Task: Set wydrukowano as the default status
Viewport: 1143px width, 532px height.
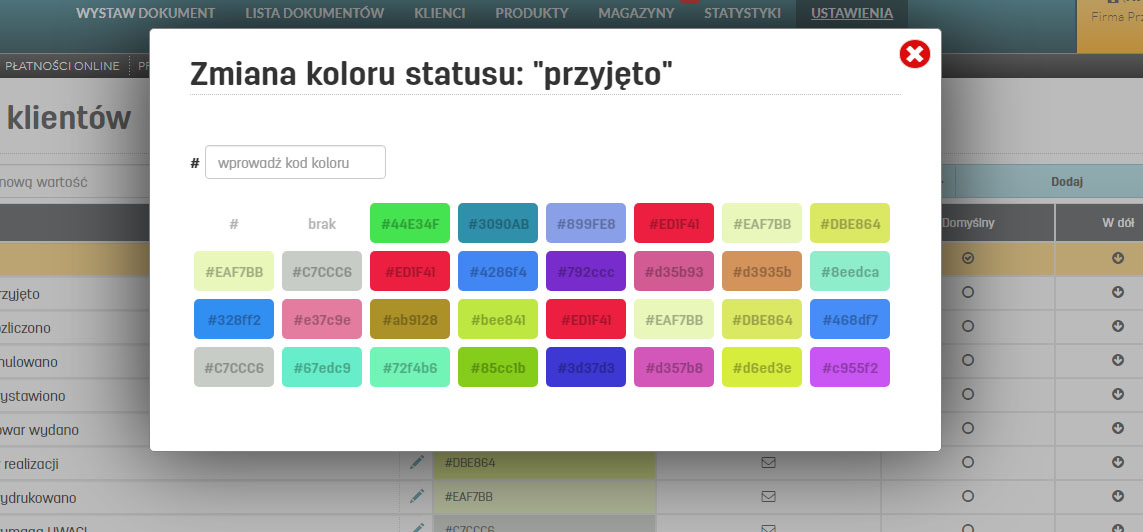Action: click(968, 496)
